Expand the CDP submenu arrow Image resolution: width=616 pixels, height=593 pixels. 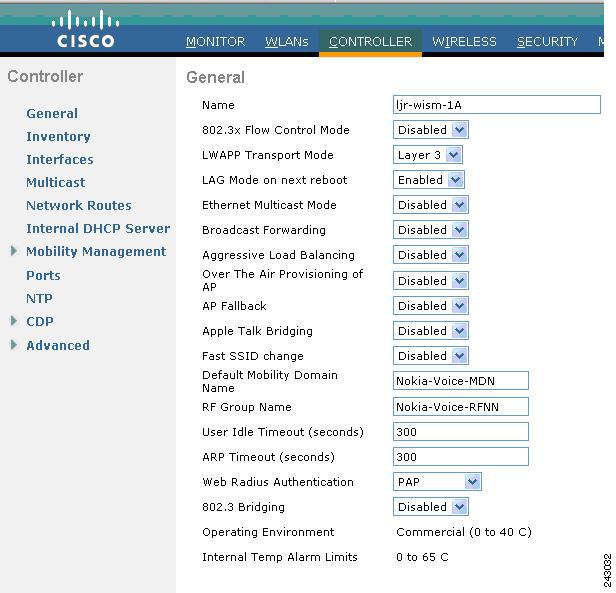coord(14,321)
